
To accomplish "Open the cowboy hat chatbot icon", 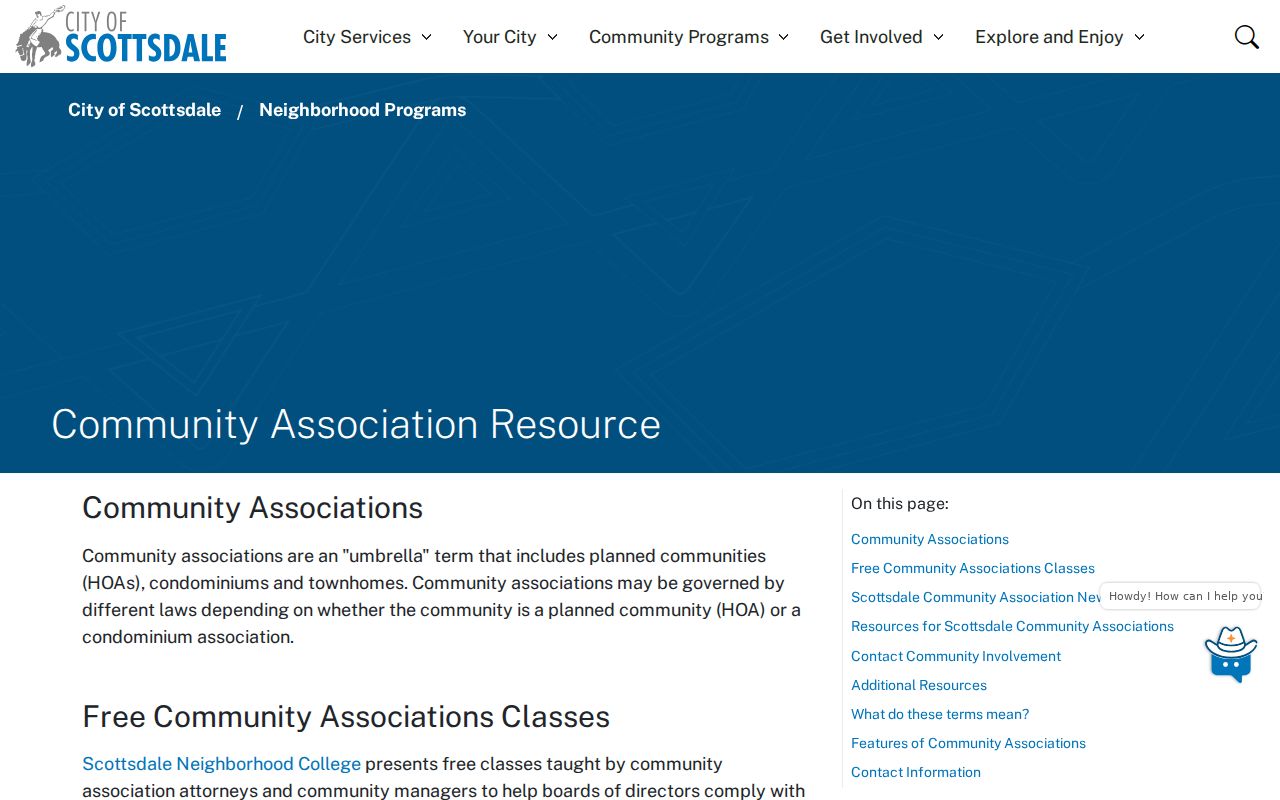I will [1230, 654].
